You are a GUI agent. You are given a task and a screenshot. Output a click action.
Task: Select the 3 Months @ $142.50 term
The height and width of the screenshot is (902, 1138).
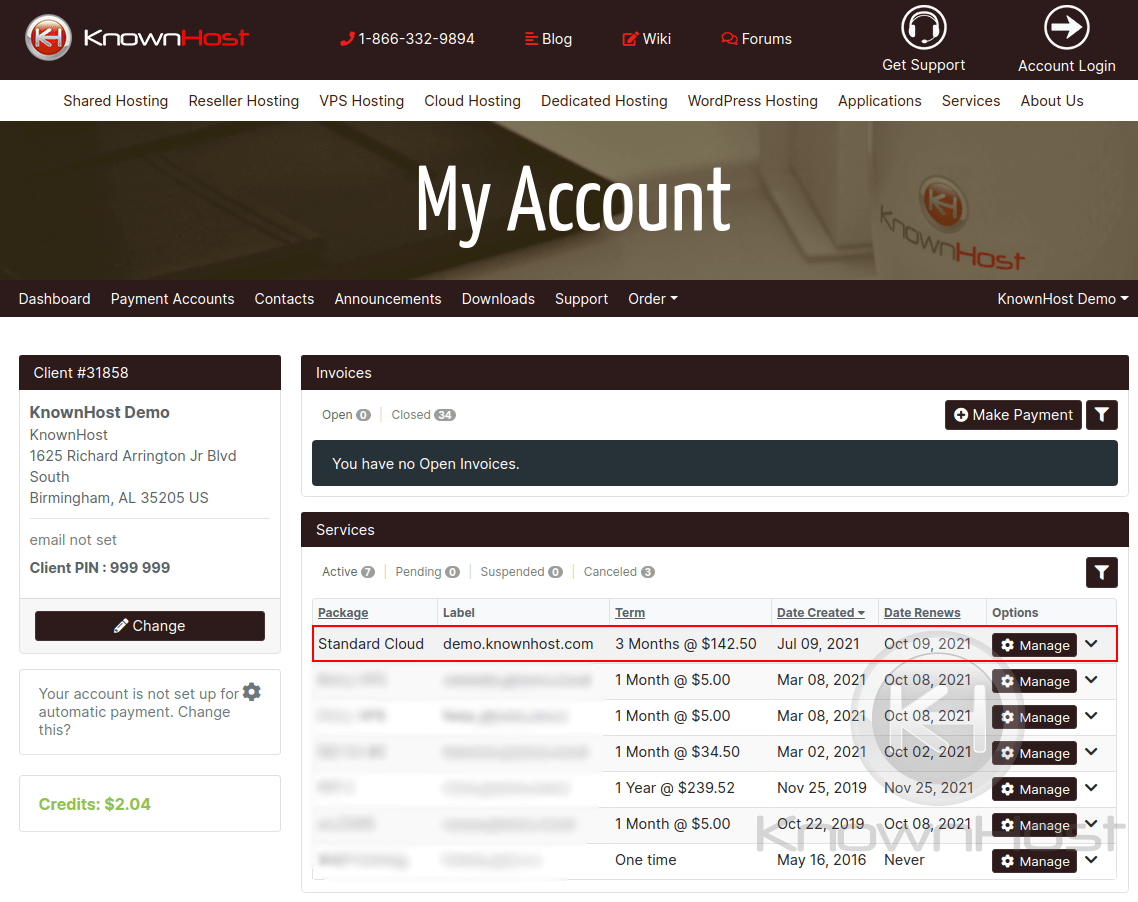pyautogui.click(x=686, y=644)
